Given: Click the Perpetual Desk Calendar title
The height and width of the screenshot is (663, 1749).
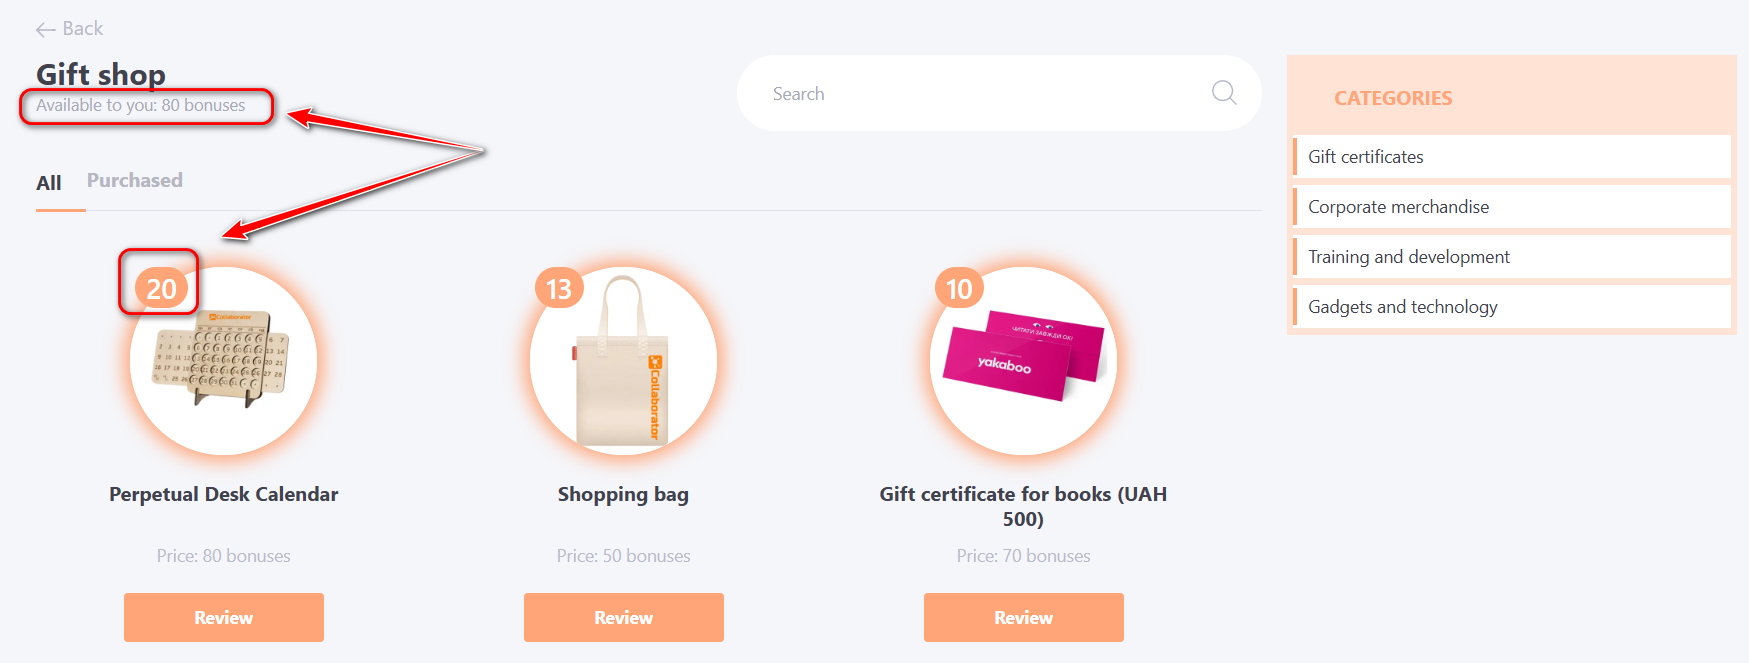Looking at the screenshot, I should point(223,494).
